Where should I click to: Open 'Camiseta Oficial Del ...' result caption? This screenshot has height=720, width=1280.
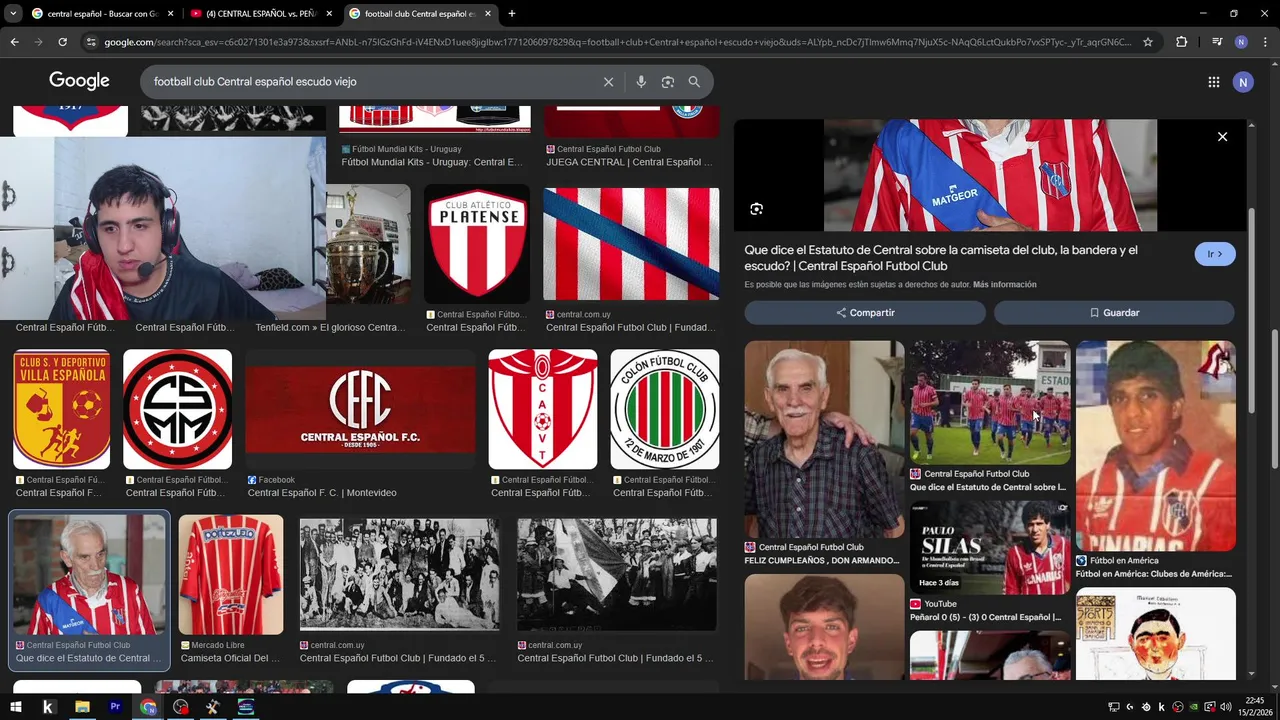[x=230, y=658]
